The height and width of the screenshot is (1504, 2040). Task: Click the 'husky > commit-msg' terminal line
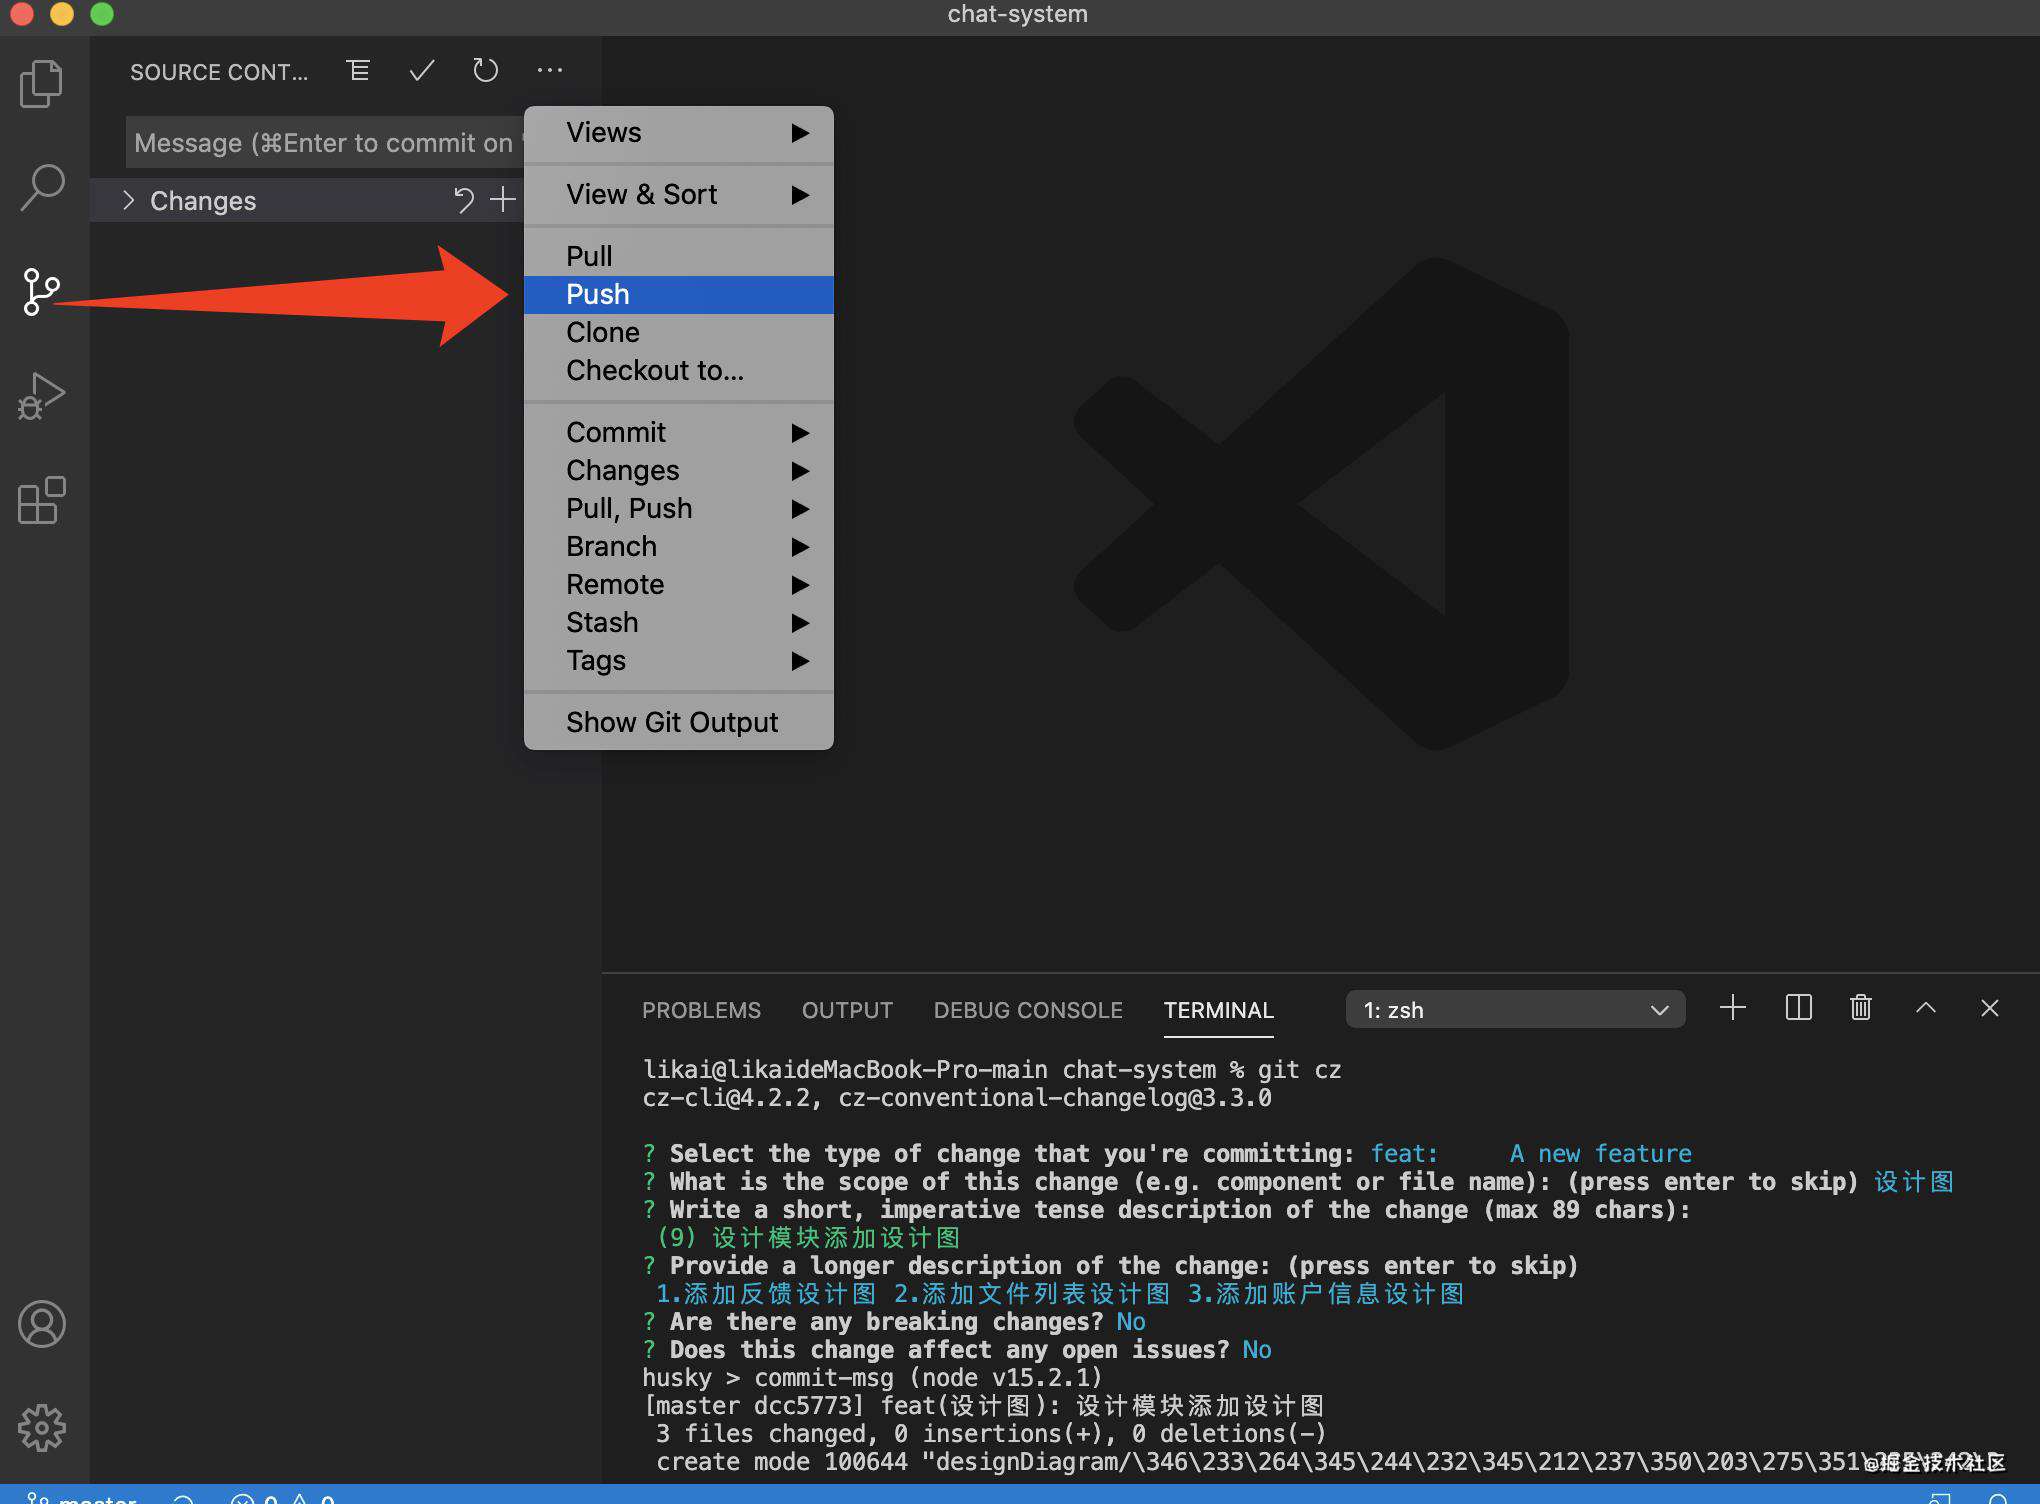pos(872,1377)
